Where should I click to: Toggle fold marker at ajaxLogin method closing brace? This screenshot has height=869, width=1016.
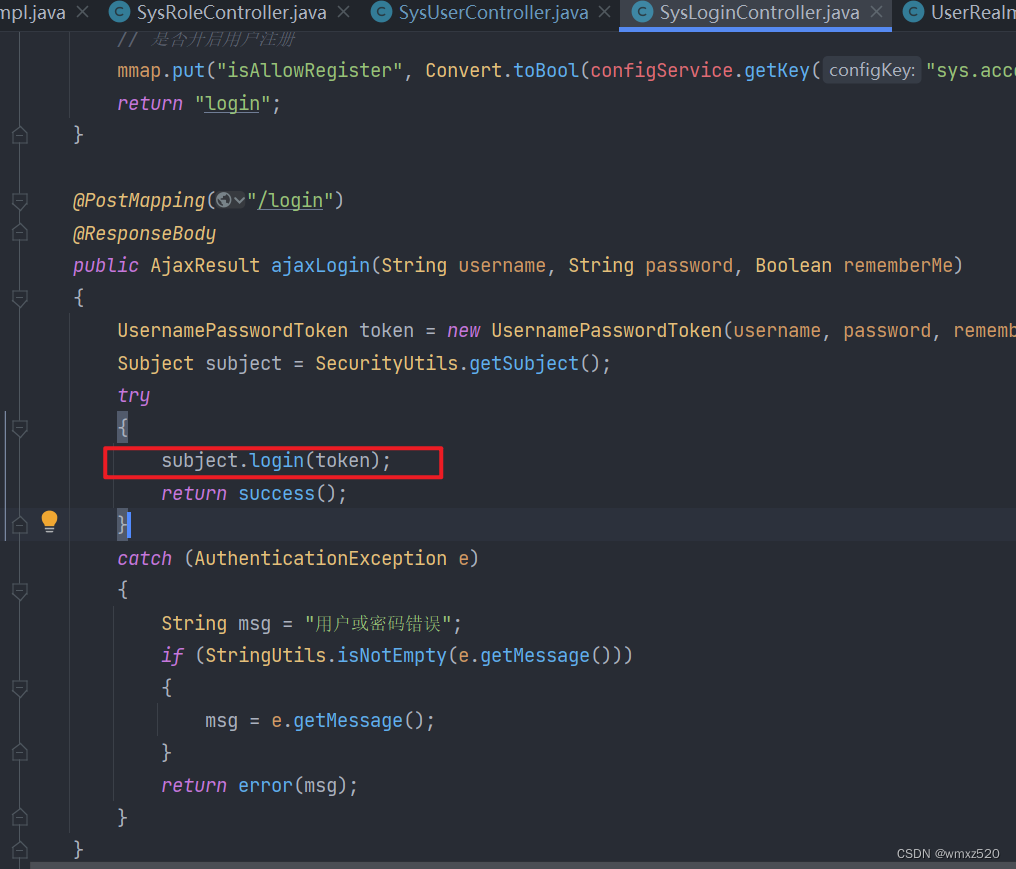pos(20,850)
